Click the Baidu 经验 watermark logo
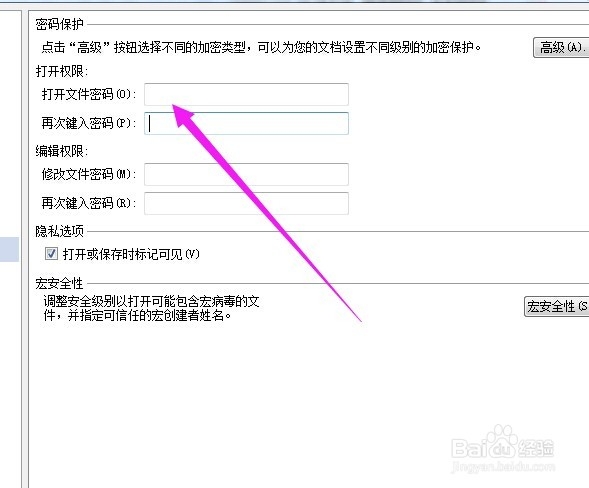The image size is (589, 488). pos(503,449)
